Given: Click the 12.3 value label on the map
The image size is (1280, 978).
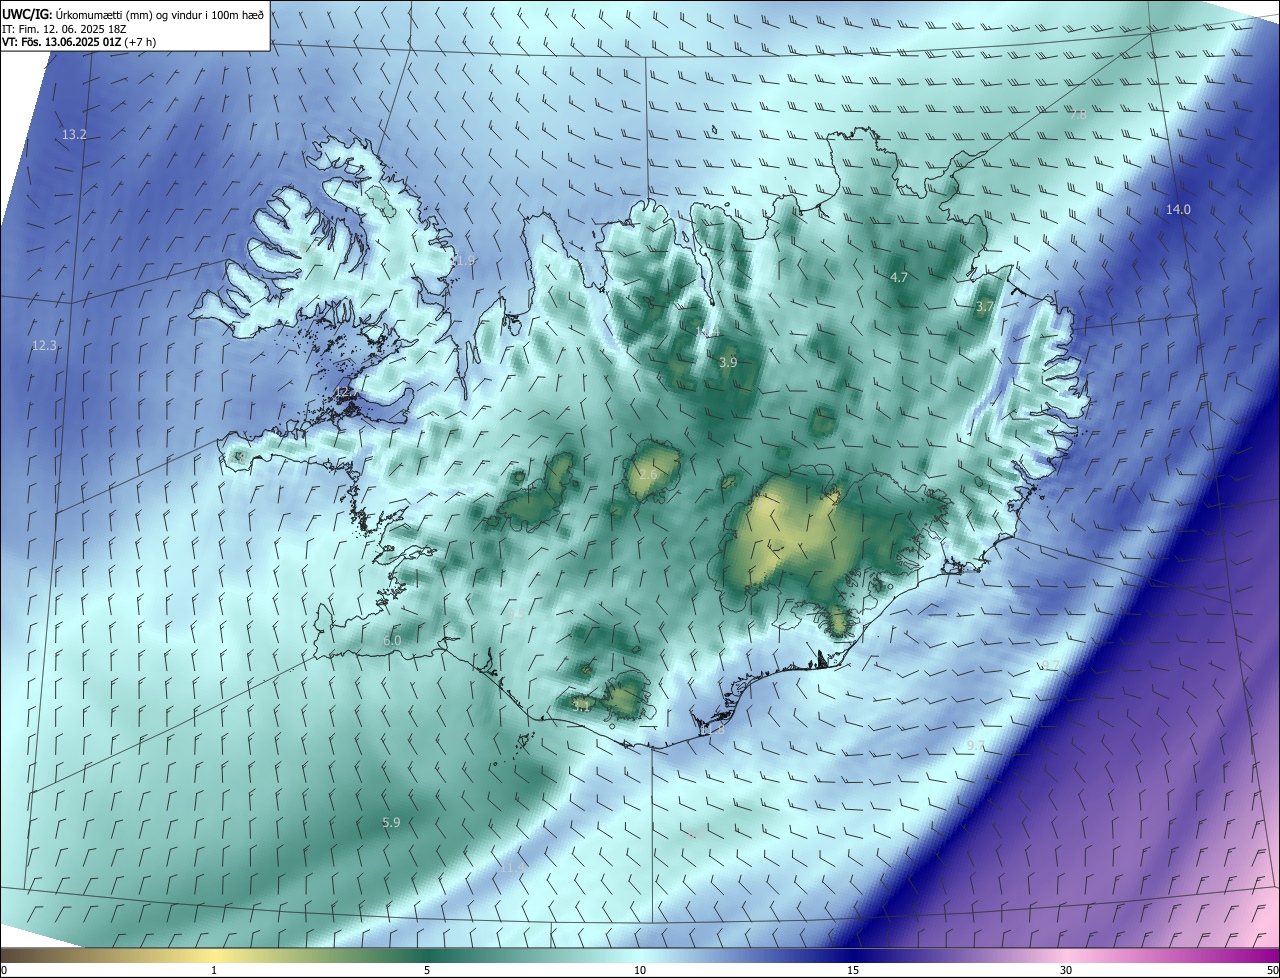Looking at the screenshot, I should click(x=45, y=345).
